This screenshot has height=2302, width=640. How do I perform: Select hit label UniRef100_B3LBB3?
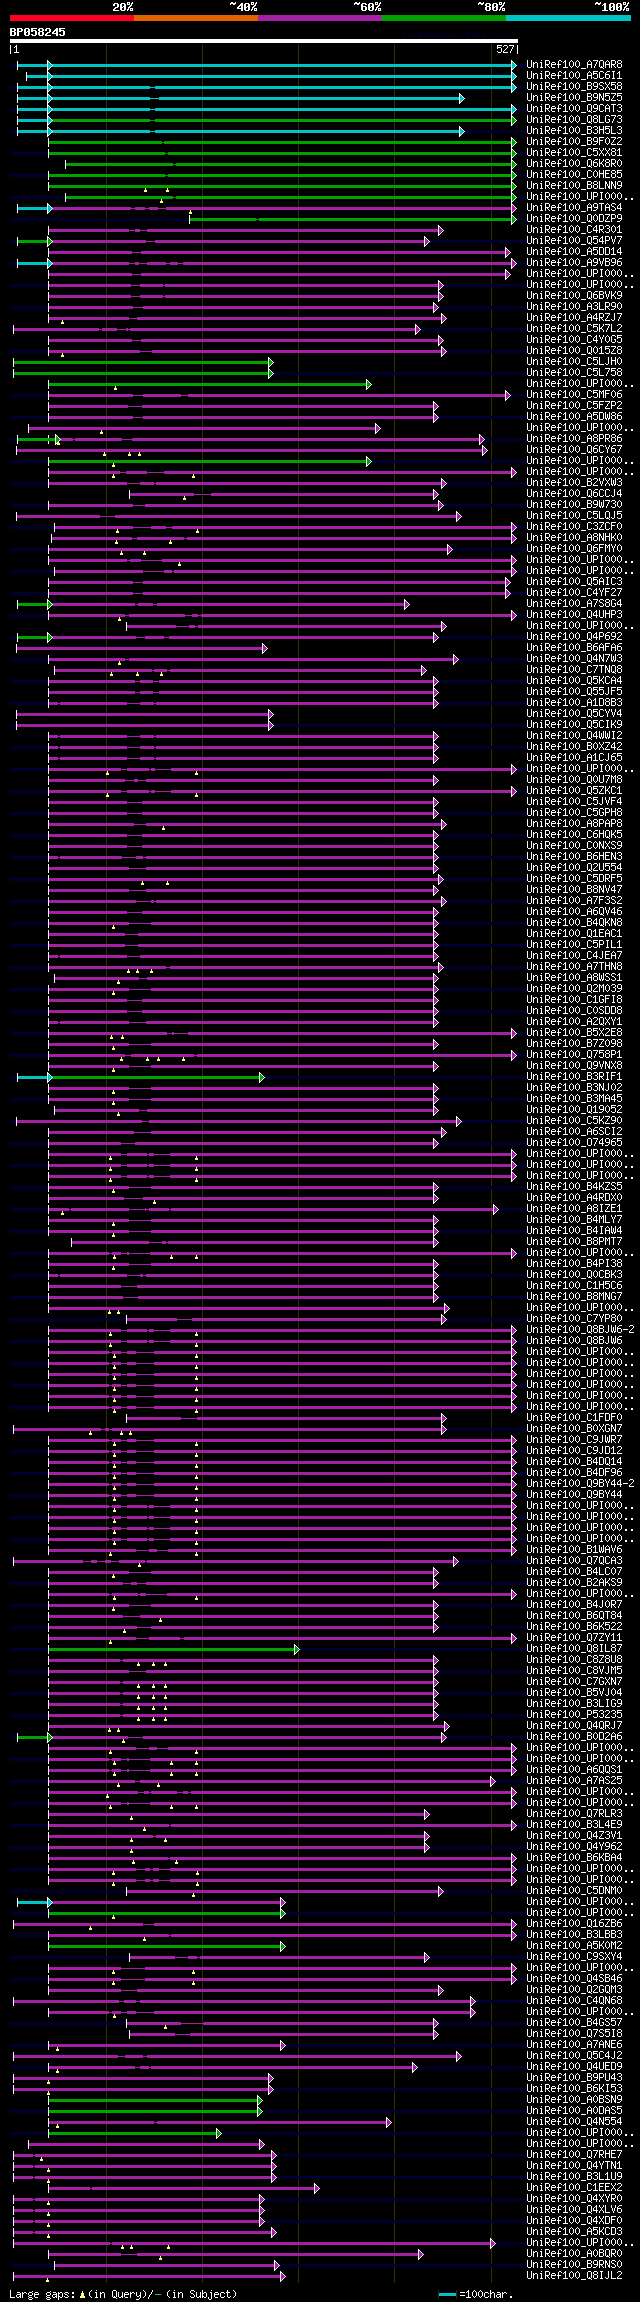[x=574, y=1934]
